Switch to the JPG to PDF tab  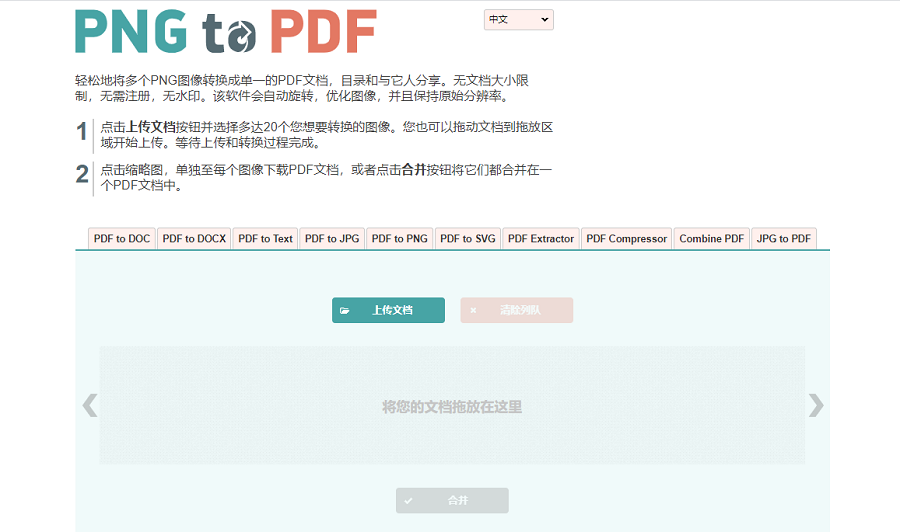[x=784, y=239]
